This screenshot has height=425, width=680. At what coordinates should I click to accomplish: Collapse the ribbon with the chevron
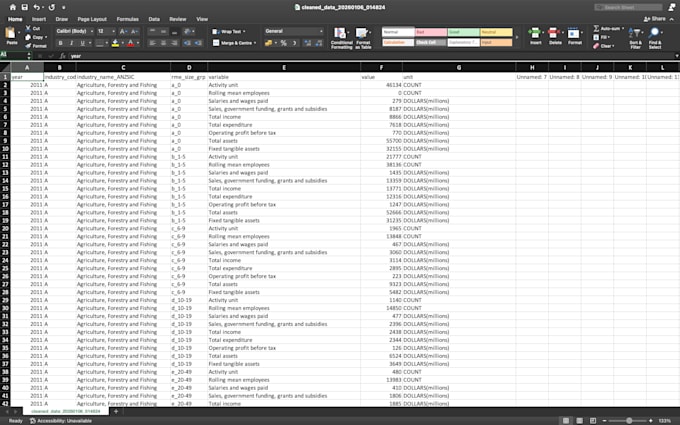coord(672,19)
